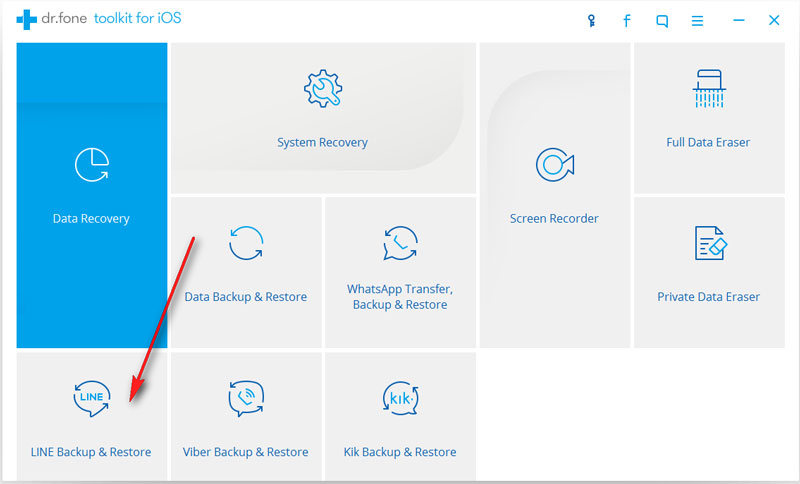Choose the 'Kik Backup & Restore' label
Viewport: 800px width, 484px height.
(400, 452)
